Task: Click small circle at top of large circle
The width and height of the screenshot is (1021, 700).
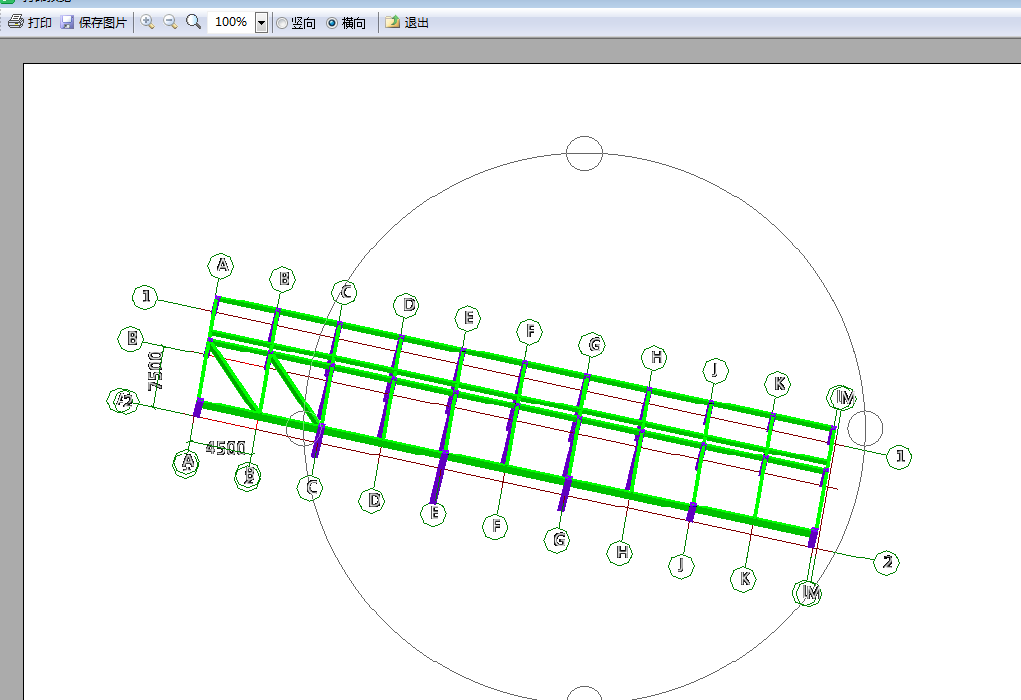Action: coord(584,154)
